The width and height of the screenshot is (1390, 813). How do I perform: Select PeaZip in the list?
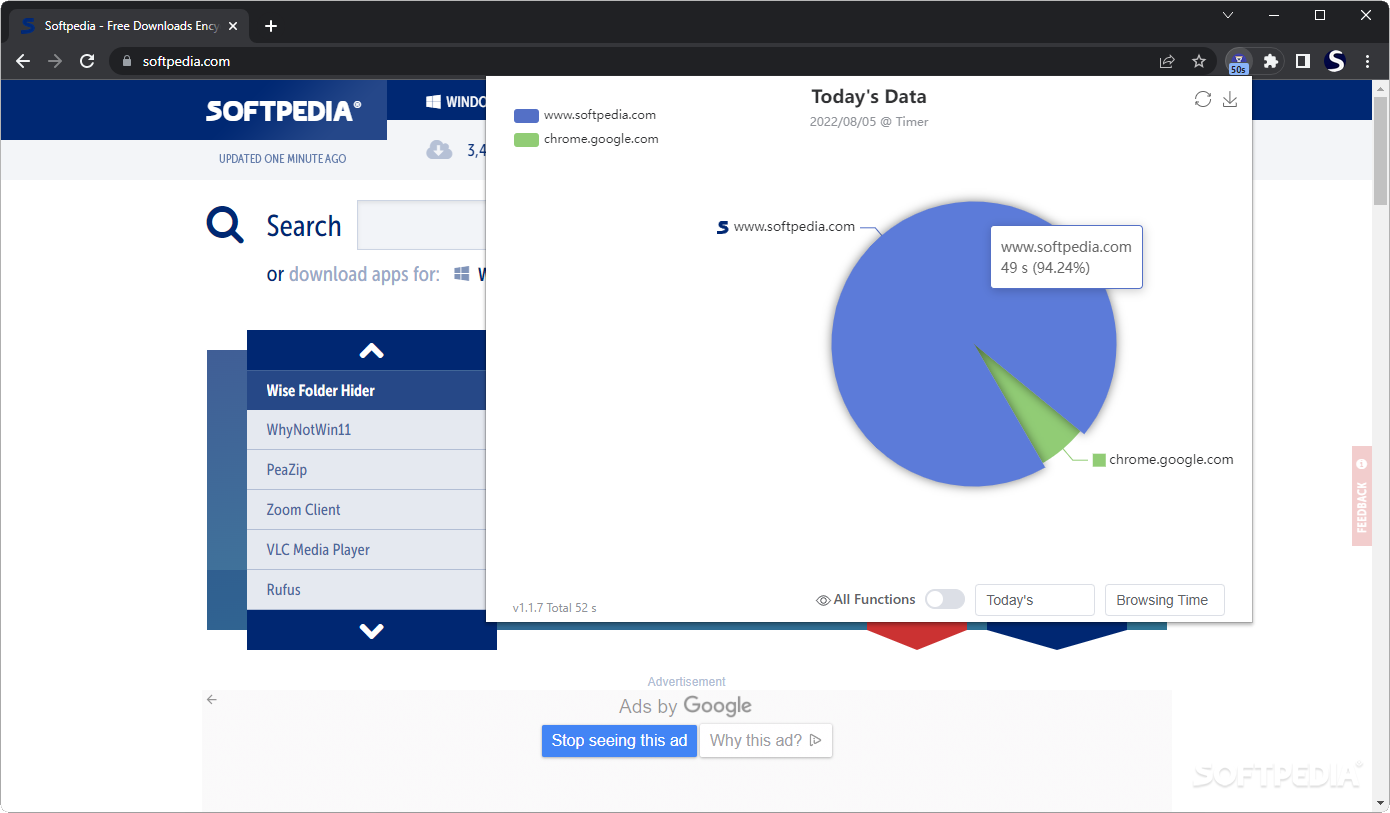pyautogui.click(x=366, y=470)
